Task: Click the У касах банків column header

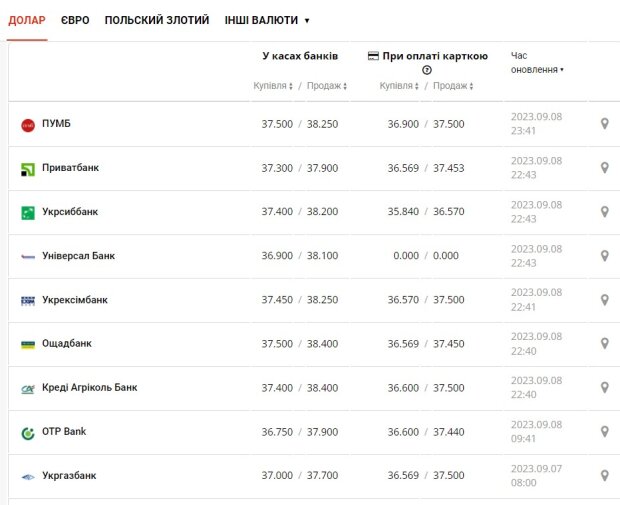Action: pyautogui.click(x=300, y=56)
